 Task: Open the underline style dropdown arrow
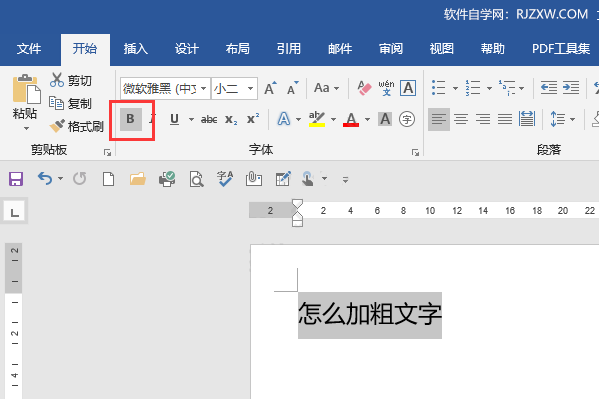191,119
